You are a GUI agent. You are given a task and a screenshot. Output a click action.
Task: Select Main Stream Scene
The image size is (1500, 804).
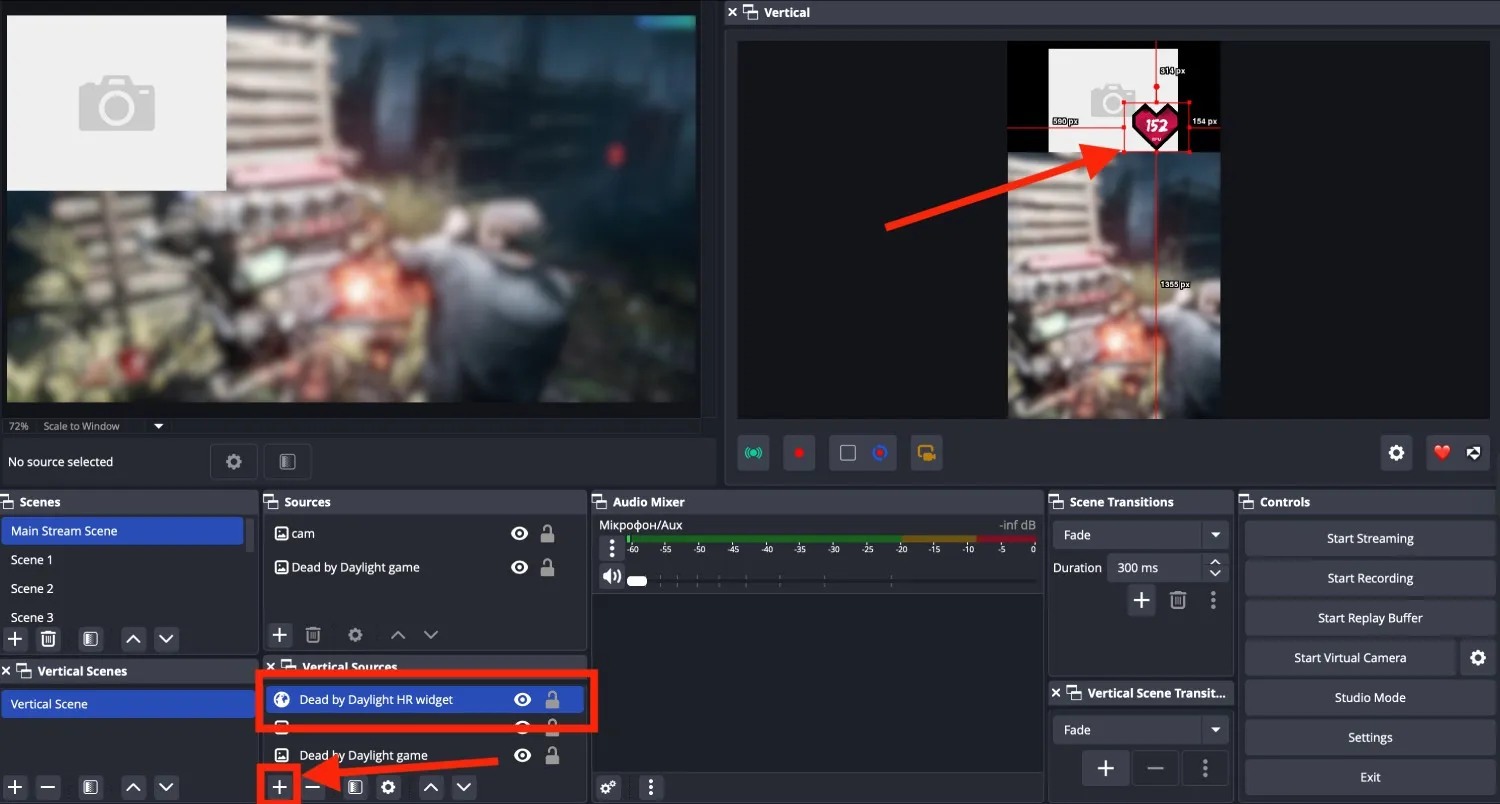[x=123, y=531]
